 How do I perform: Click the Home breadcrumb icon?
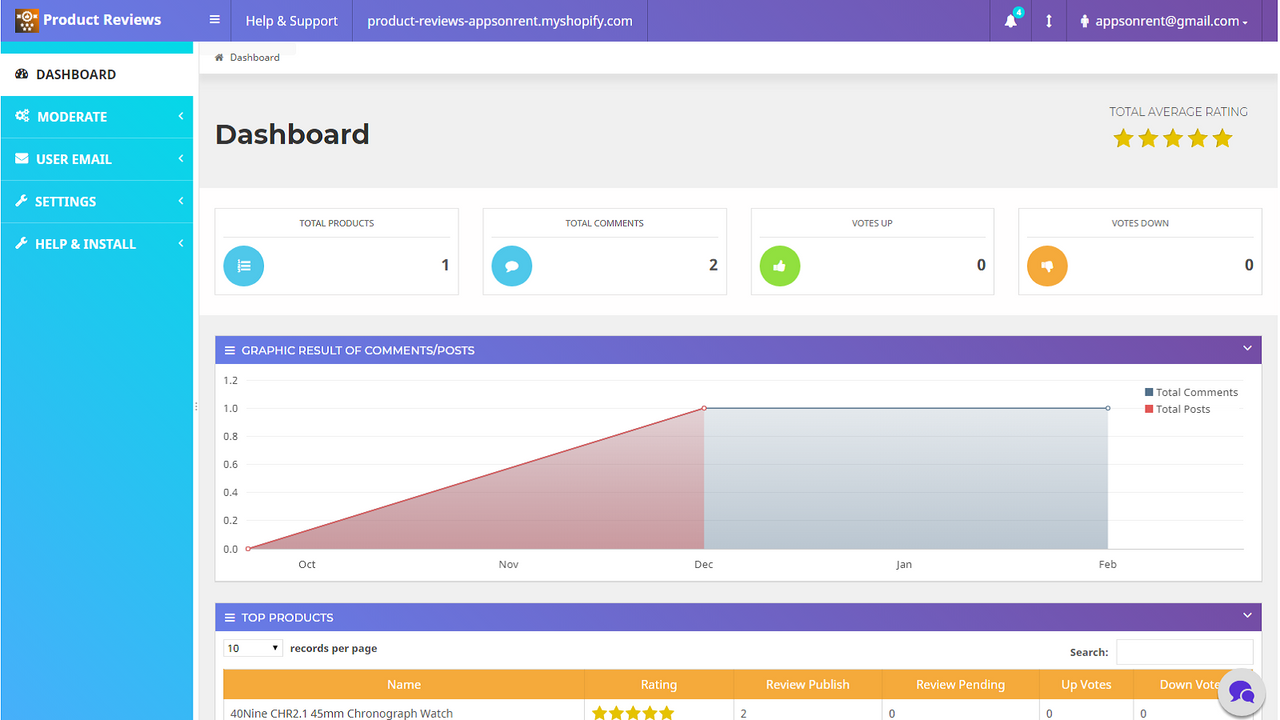pos(218,57)
